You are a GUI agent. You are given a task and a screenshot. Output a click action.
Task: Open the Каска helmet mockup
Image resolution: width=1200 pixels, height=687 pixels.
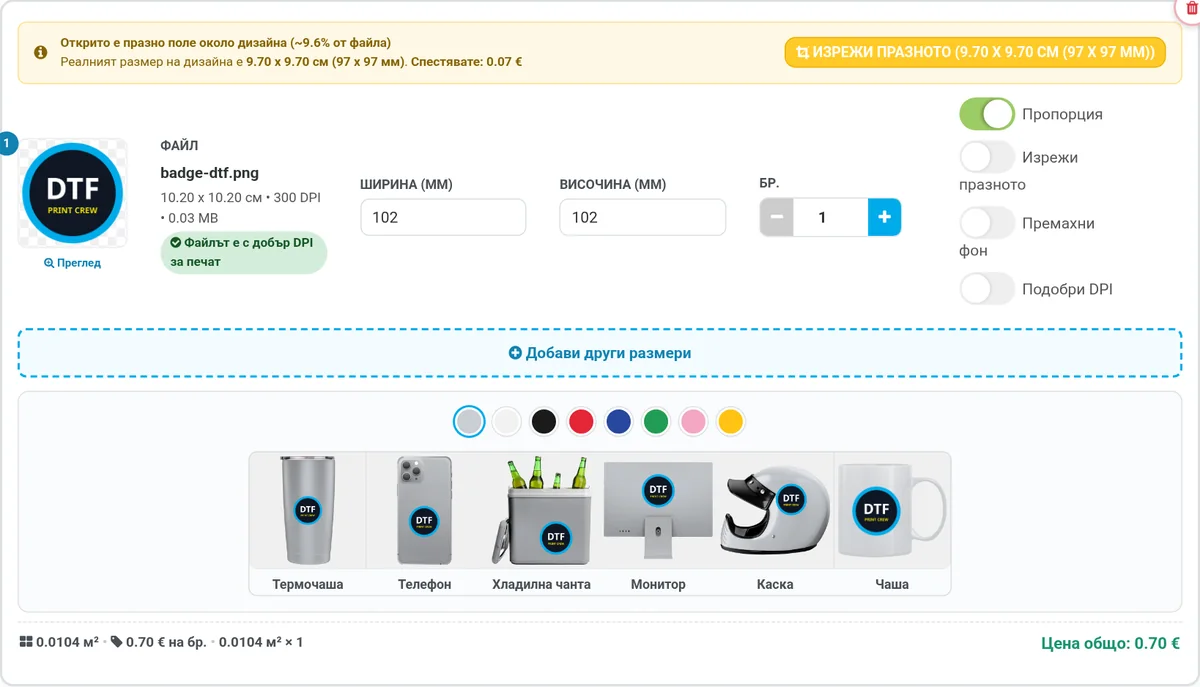click(775, 523)
